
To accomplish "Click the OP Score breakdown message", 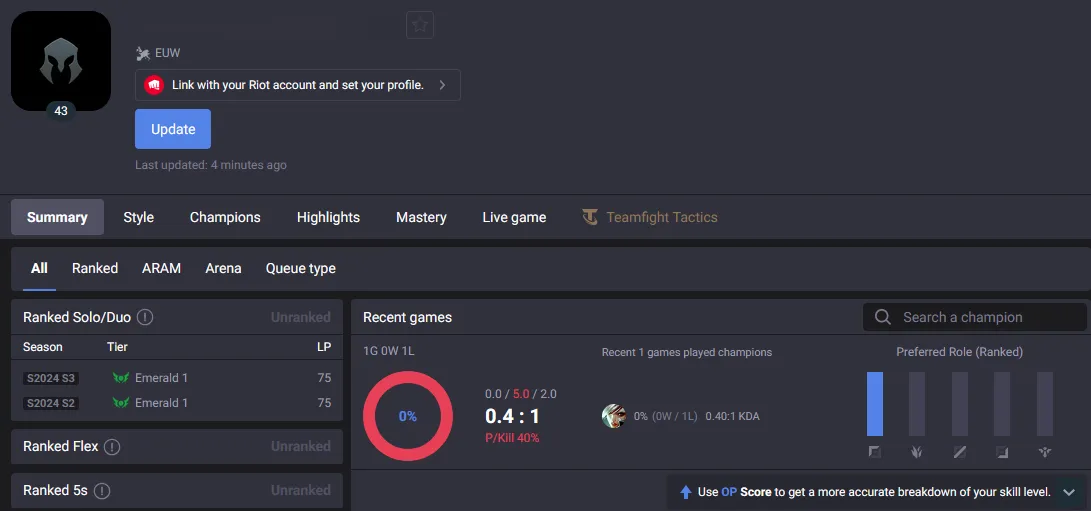I will click(874, 492).
